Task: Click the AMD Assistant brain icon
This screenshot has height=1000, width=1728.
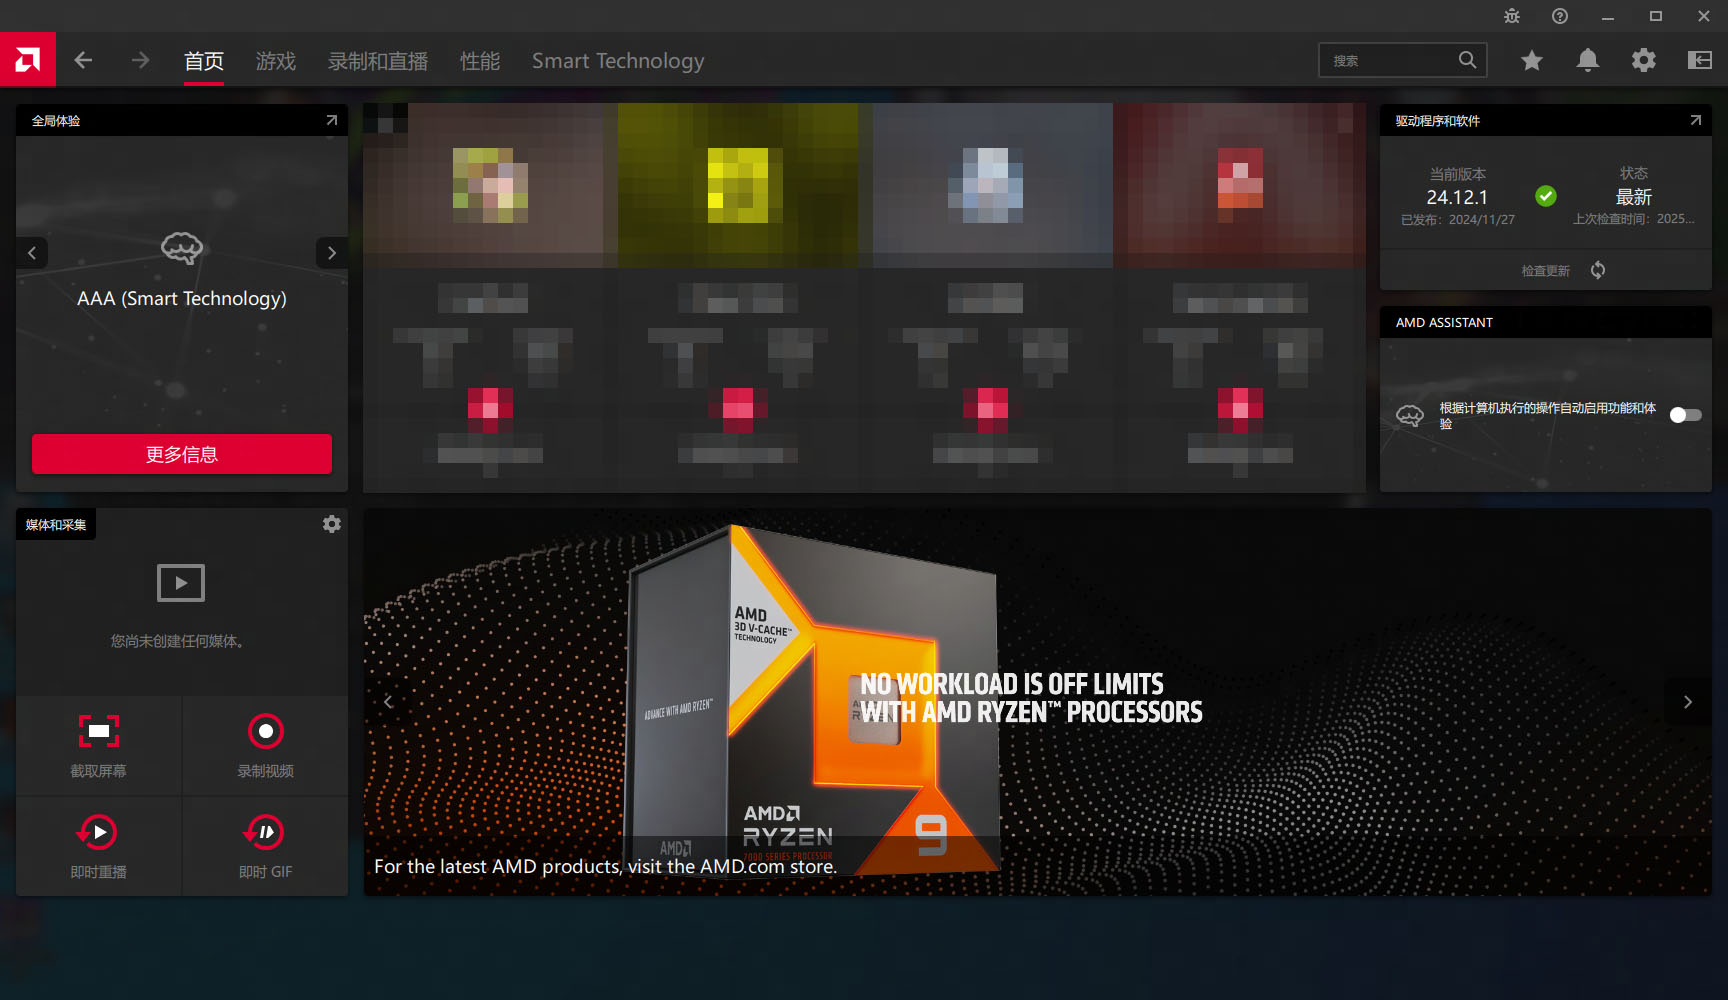Action: [x=1410, y=415]
